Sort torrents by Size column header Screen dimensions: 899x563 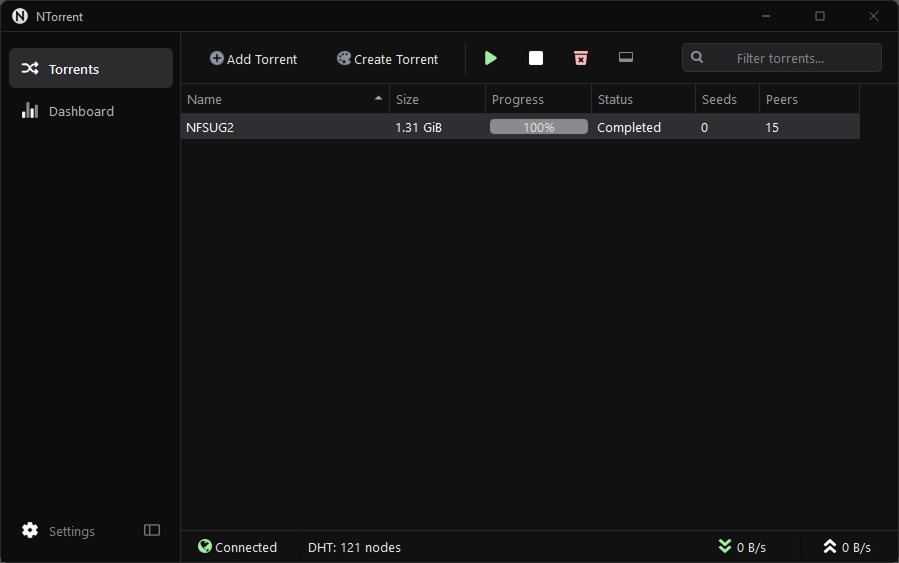tap(437, 99)
